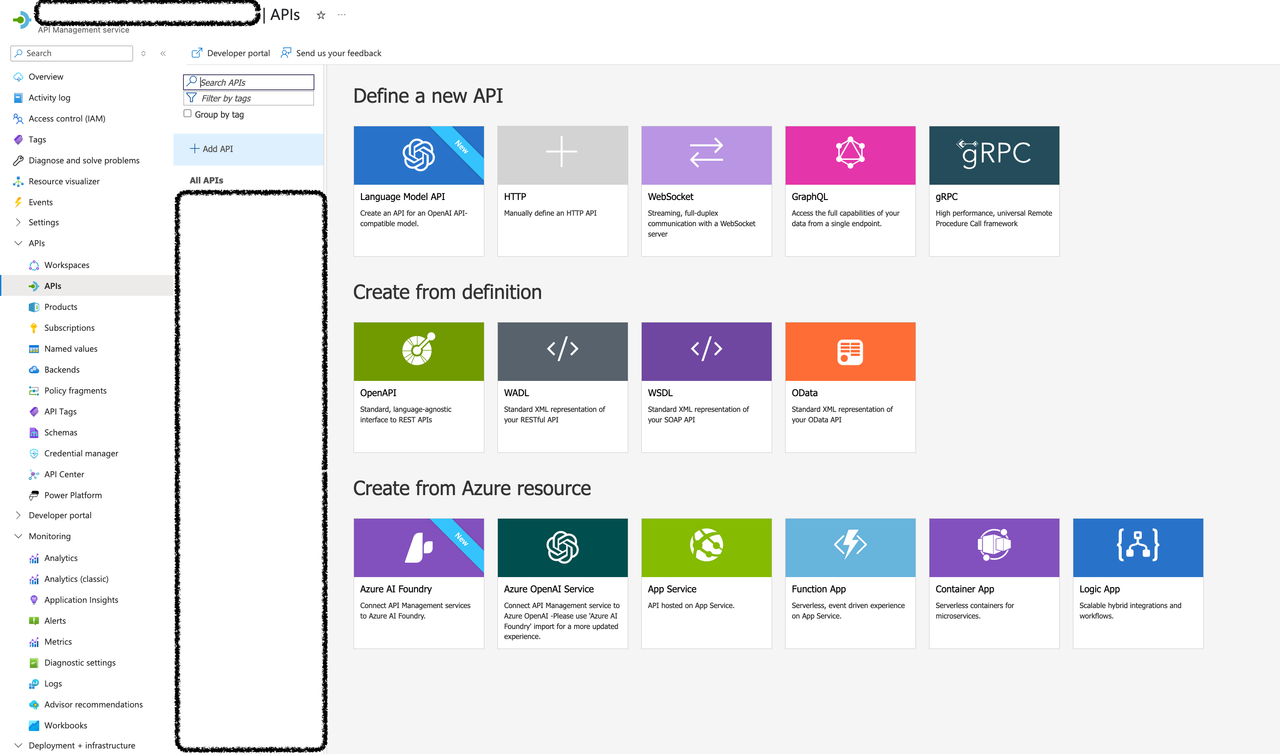Focus the sidebar Search box
Viewport: 1280px width, 754px height.
click(72, 53)
